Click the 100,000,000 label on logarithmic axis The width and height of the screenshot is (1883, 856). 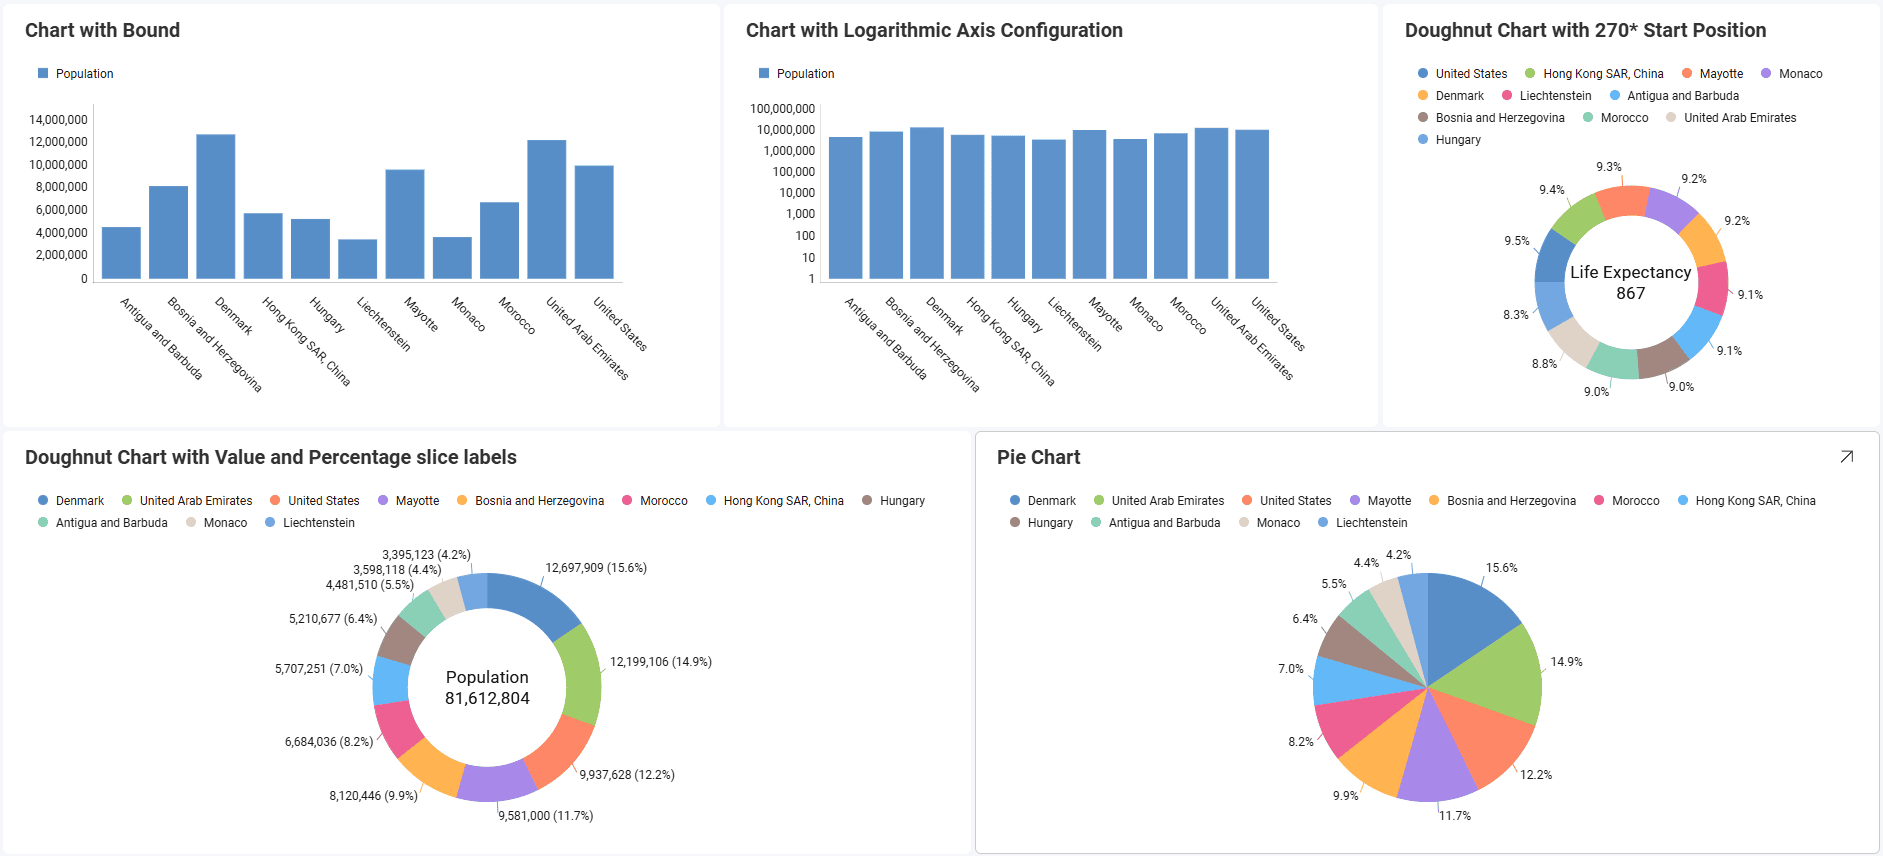pyautogui.click(x=782, y=109)
